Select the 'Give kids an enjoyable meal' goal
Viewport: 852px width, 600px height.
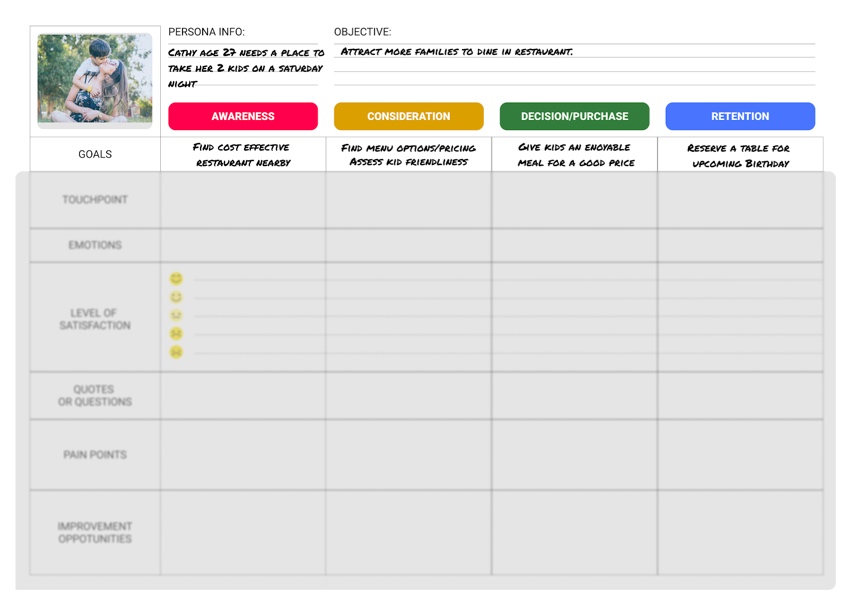point(575,155)
